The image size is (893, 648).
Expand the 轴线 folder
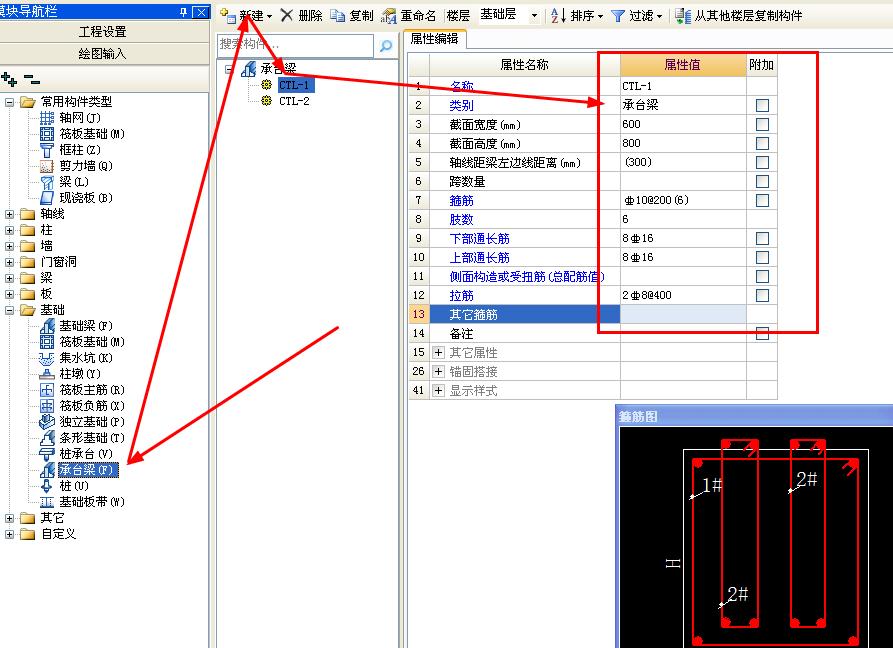pos(9,214)
